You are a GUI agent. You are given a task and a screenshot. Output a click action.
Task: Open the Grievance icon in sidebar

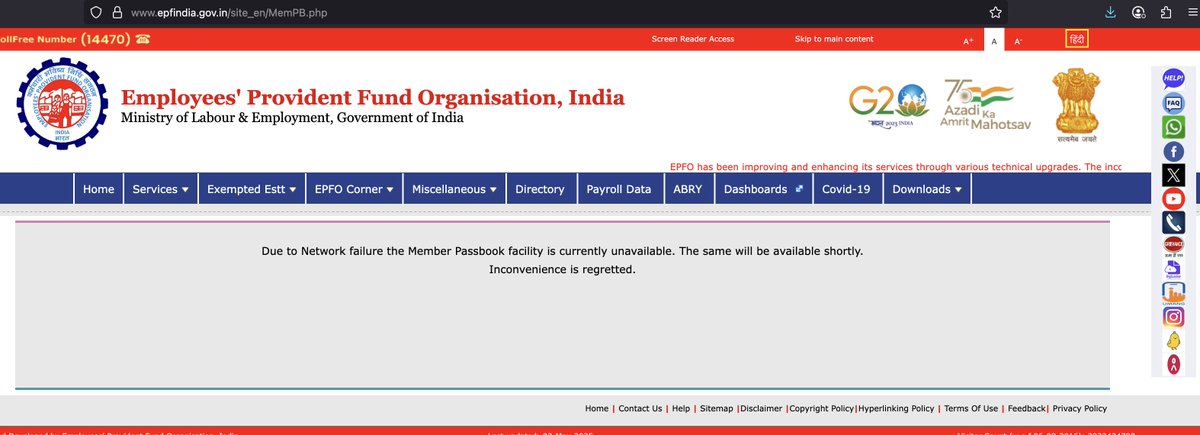1173,246
